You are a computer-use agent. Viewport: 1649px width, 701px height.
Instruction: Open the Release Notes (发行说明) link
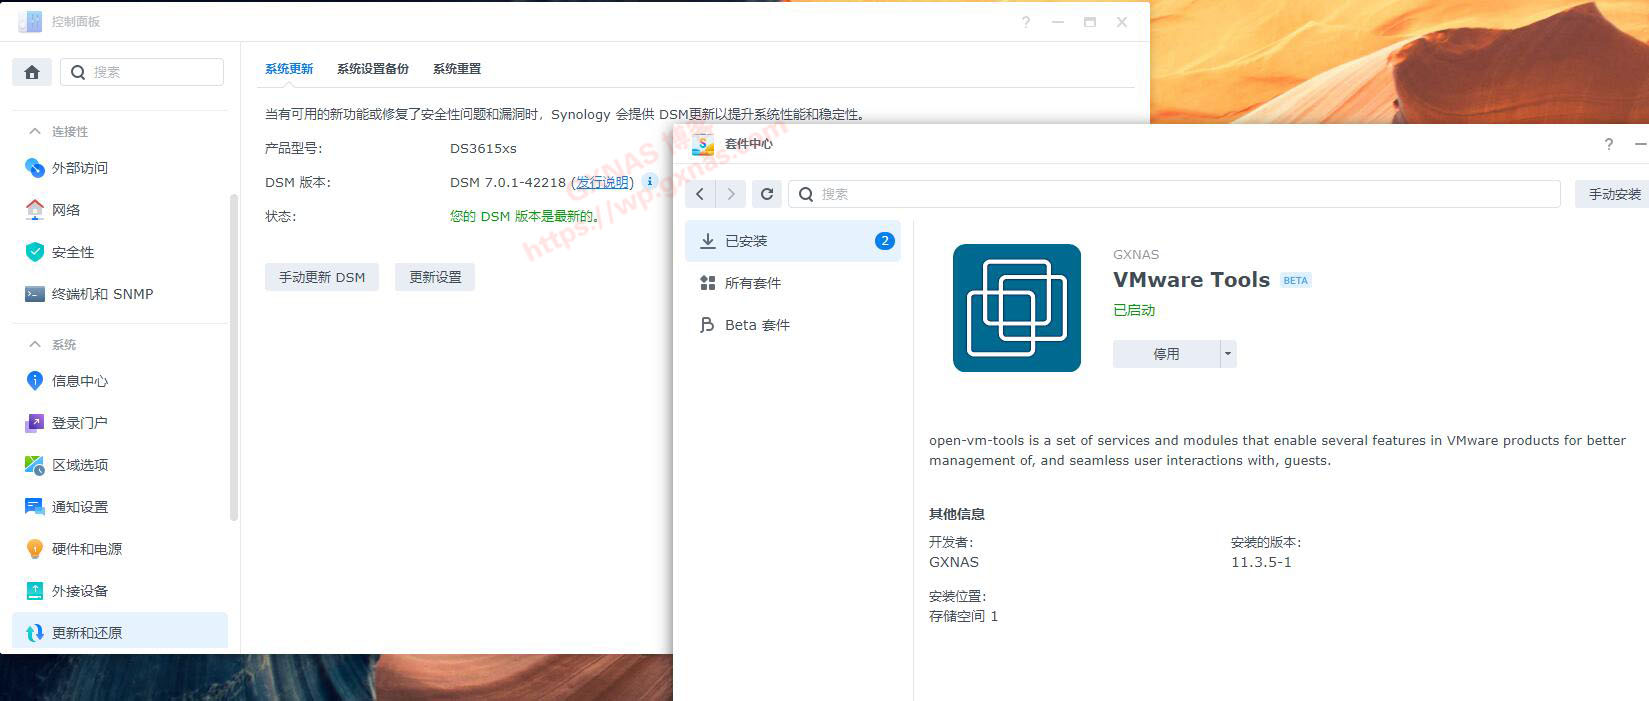click(x=602, y=182)
